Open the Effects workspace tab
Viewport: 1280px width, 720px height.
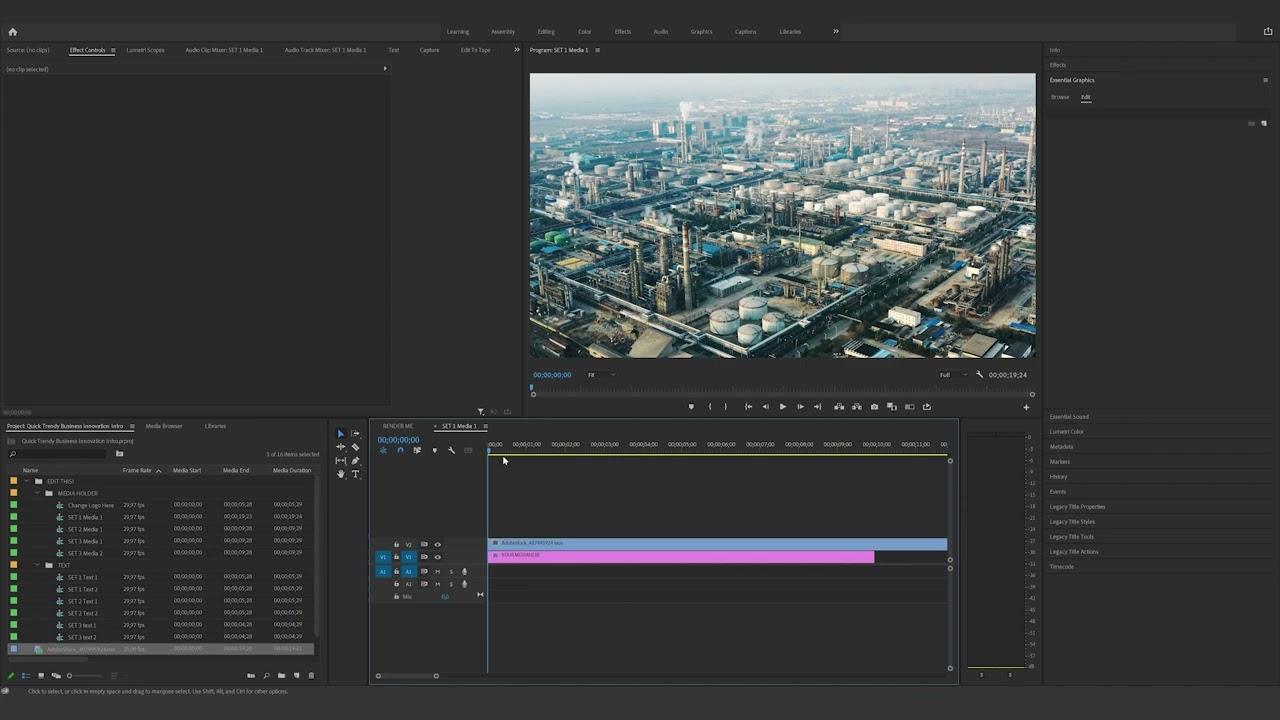tap(623, 32)
